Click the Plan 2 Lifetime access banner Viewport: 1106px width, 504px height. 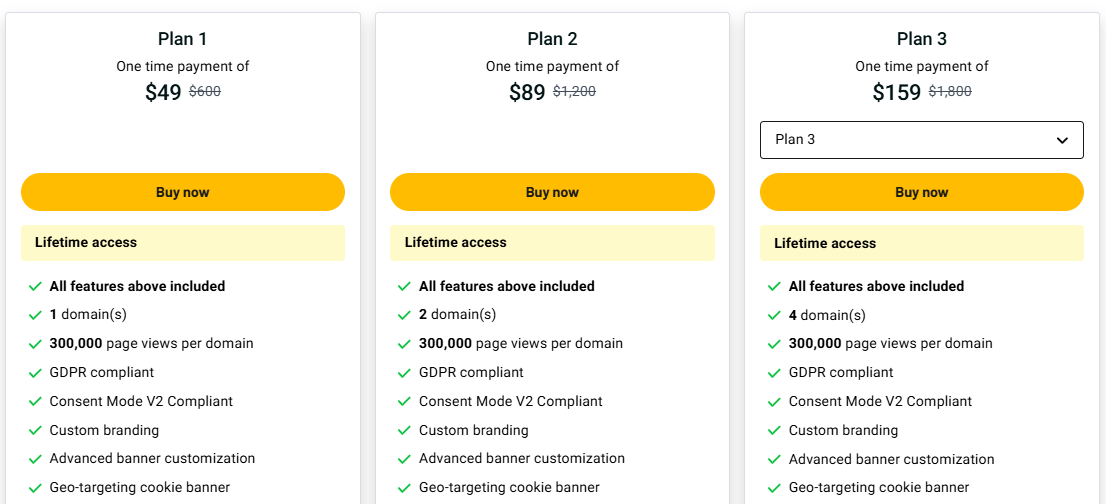(552, 243)
